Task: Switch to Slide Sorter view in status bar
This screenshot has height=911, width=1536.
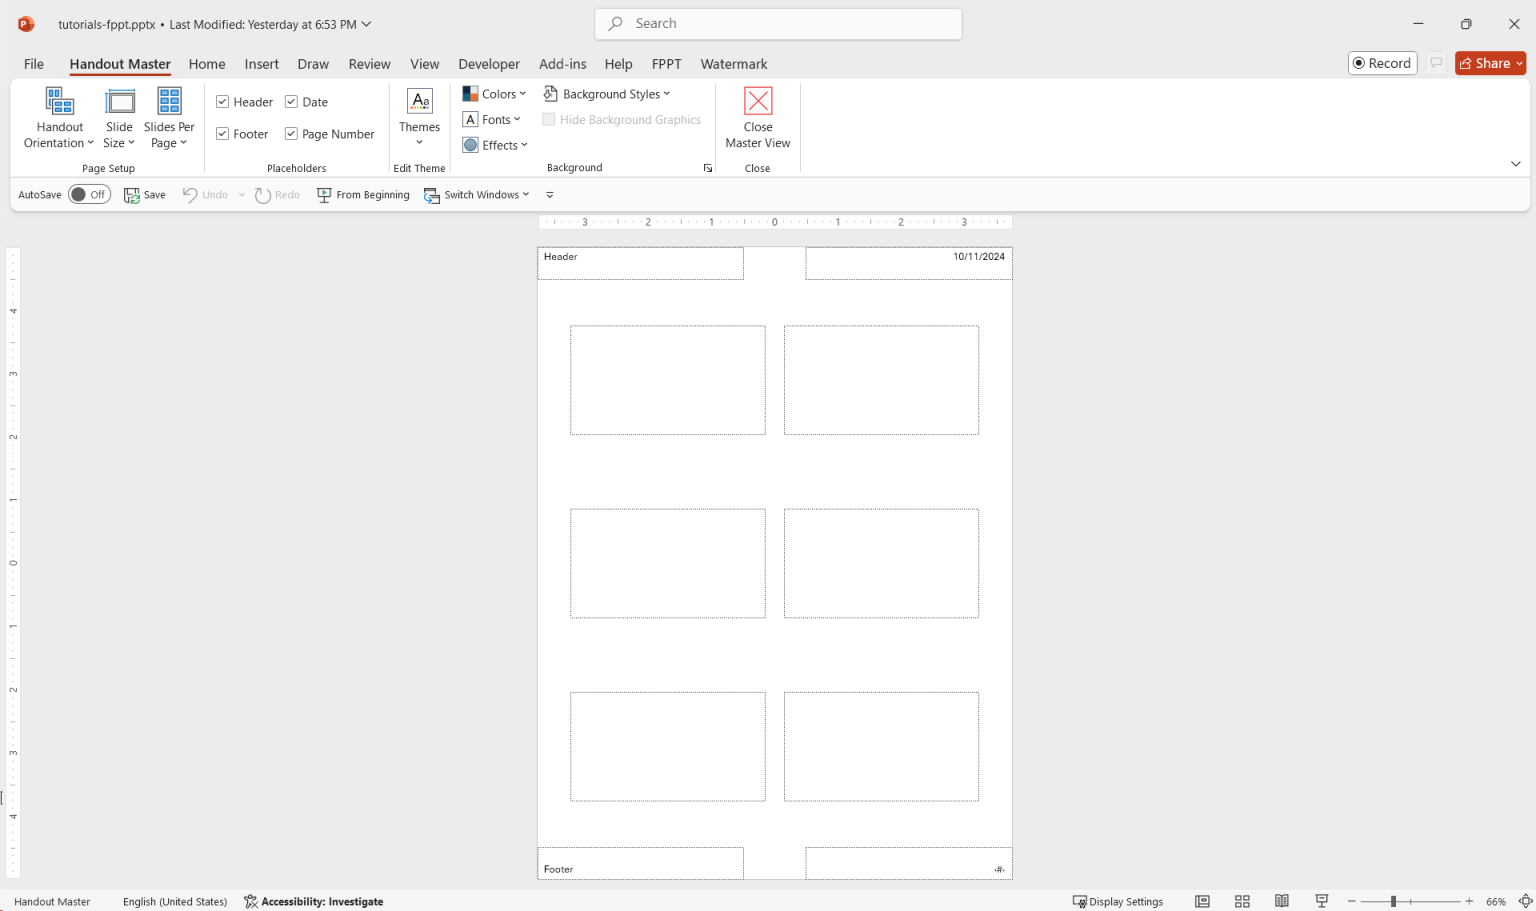Action: [x=1242, y=901]
